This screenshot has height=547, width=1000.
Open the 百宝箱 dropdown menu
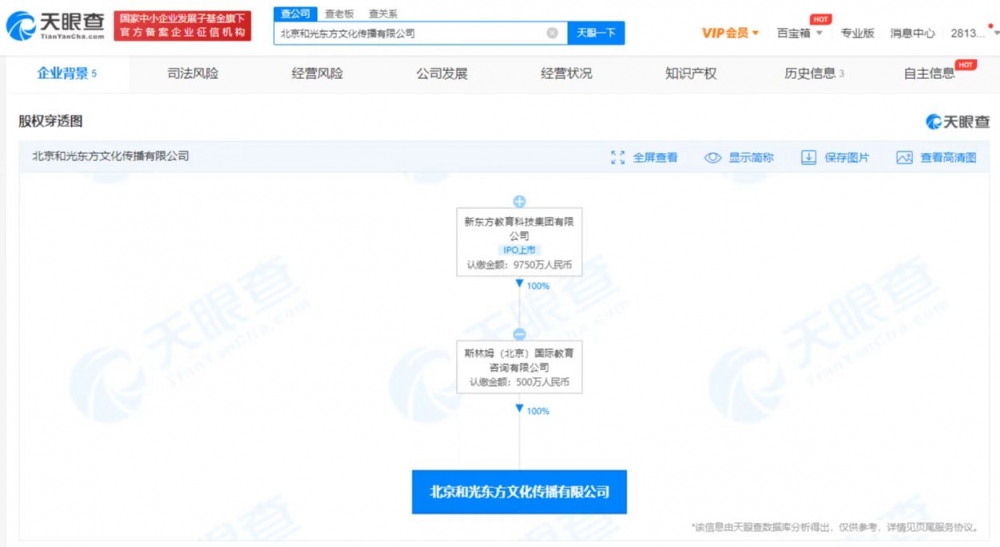coord(800,33)
